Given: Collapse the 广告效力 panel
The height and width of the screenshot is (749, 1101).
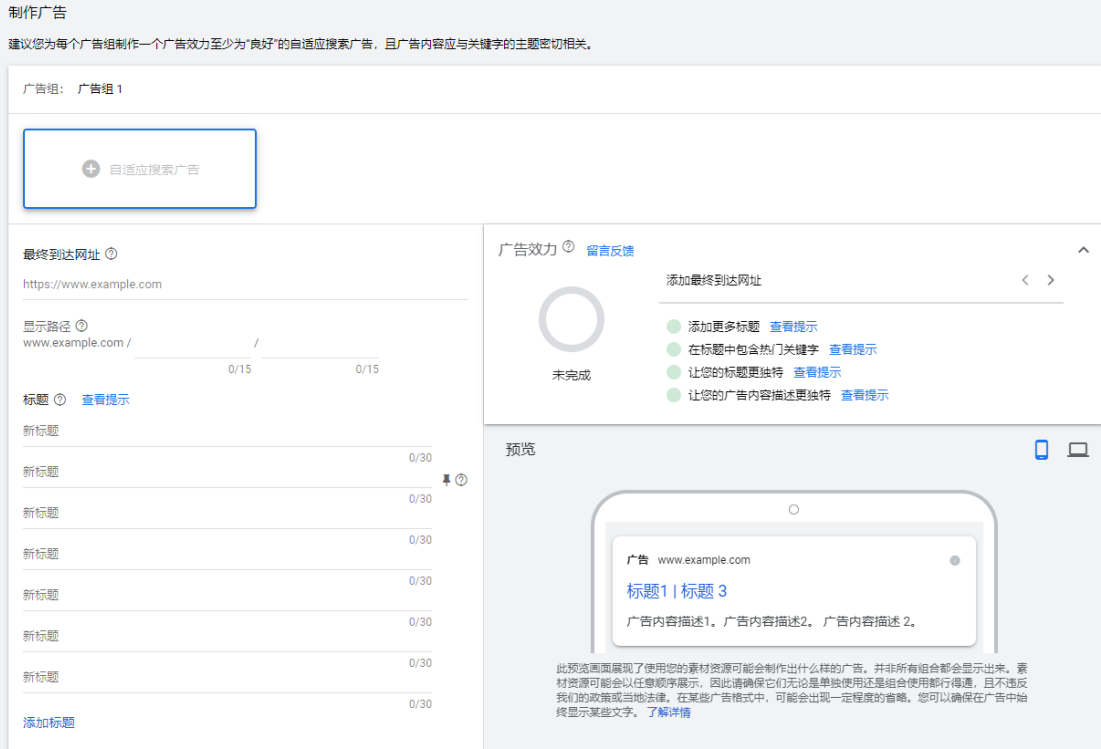Looking at the screenshot, I should tap(1083, 250).
